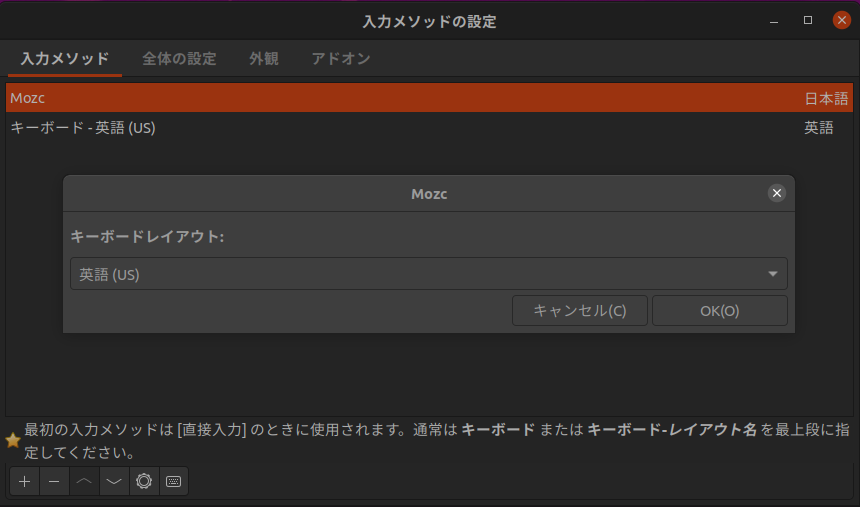The width and height of the screenshot is (860, 507).
Task: Close the Mozc dialog with X
Action: [777, 193]
